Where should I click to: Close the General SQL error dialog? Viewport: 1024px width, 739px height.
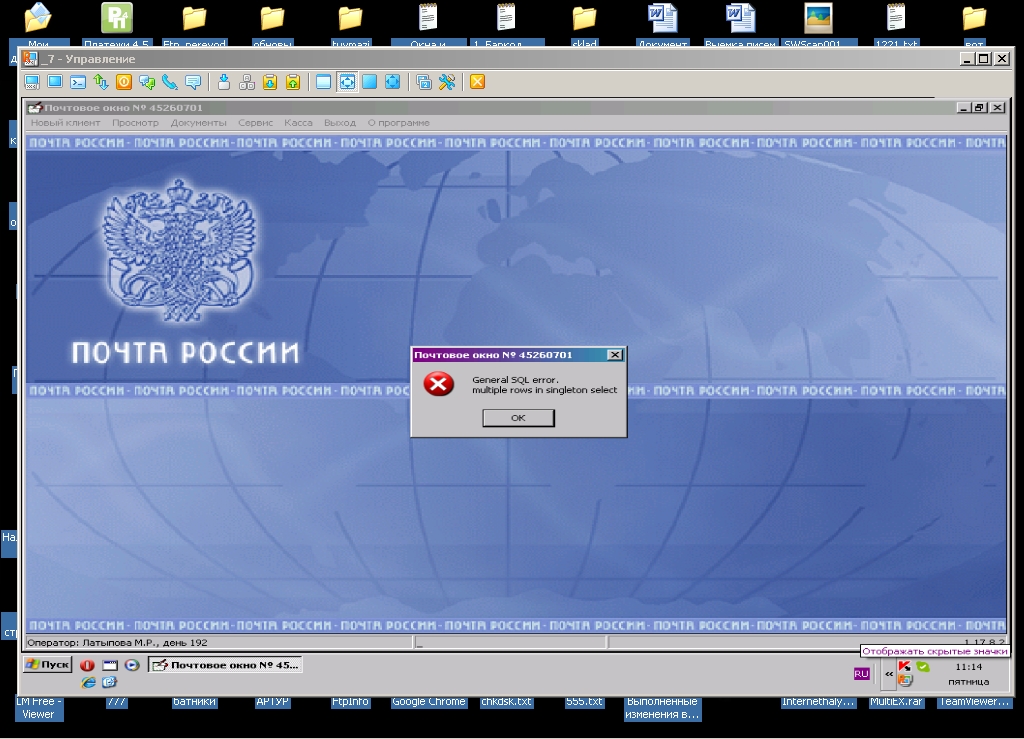615,354
